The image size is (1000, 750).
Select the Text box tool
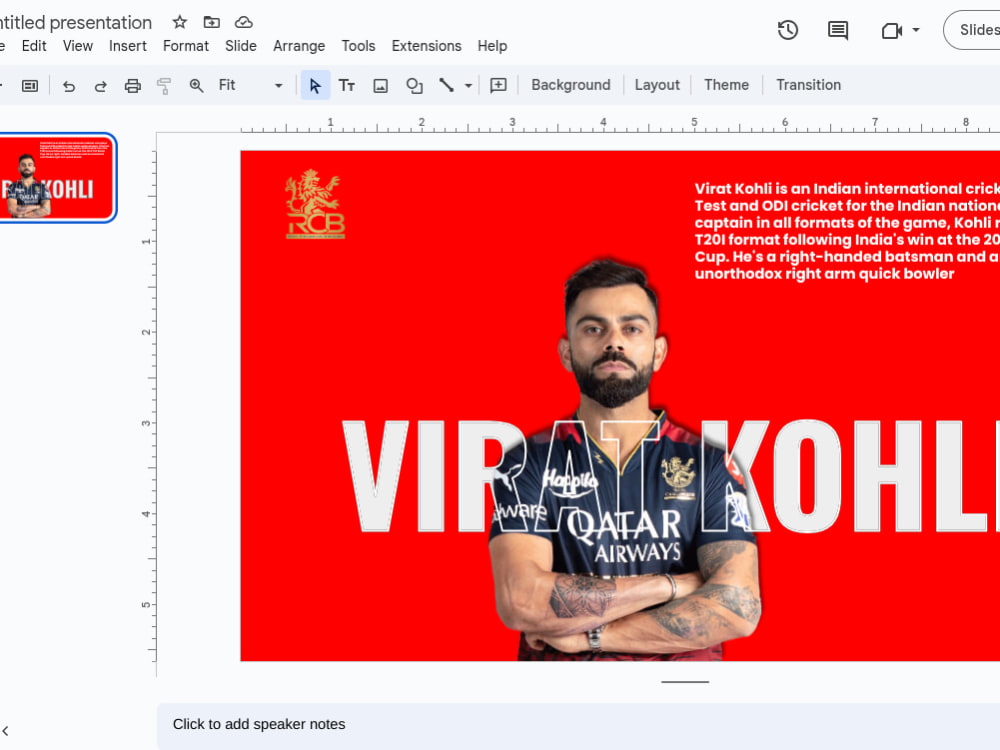point(347,85)
